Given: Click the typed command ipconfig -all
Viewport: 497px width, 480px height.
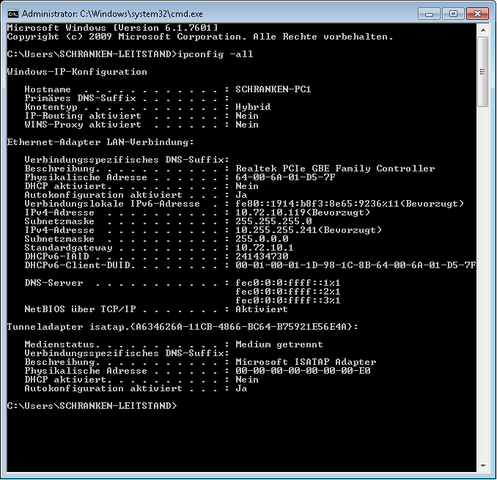Looking at the screenshot, I should (x=215, y=54).
